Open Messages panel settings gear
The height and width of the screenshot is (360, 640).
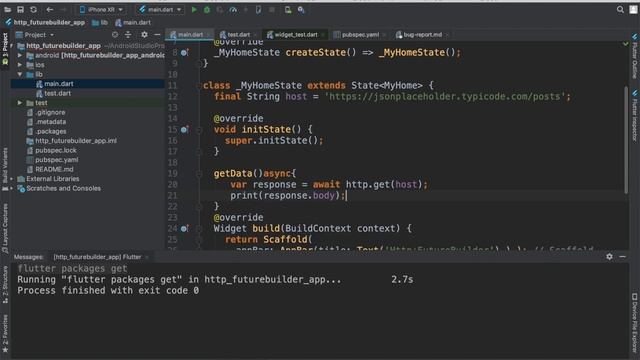coord(609,257)
